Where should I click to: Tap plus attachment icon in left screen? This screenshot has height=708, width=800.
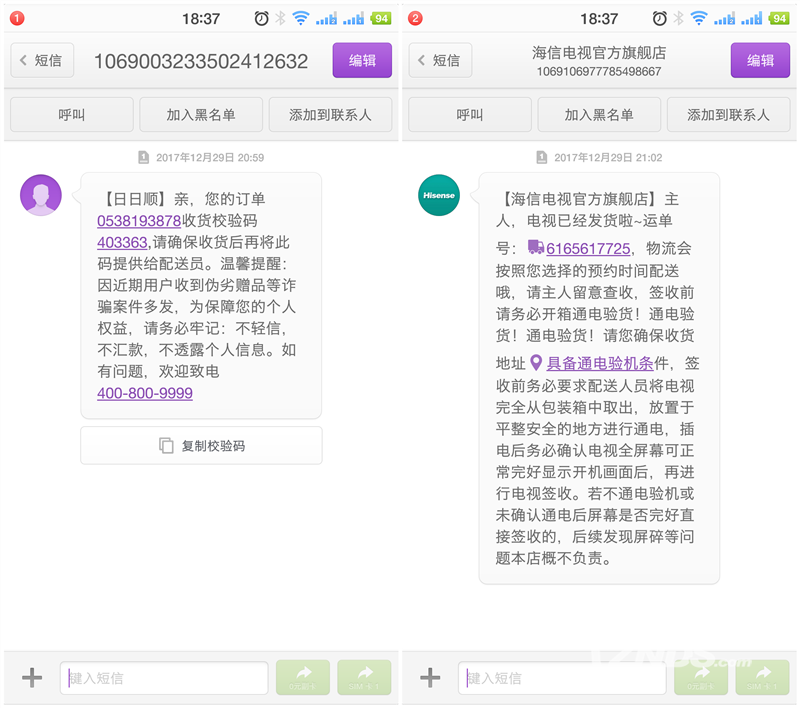(32, 677)
